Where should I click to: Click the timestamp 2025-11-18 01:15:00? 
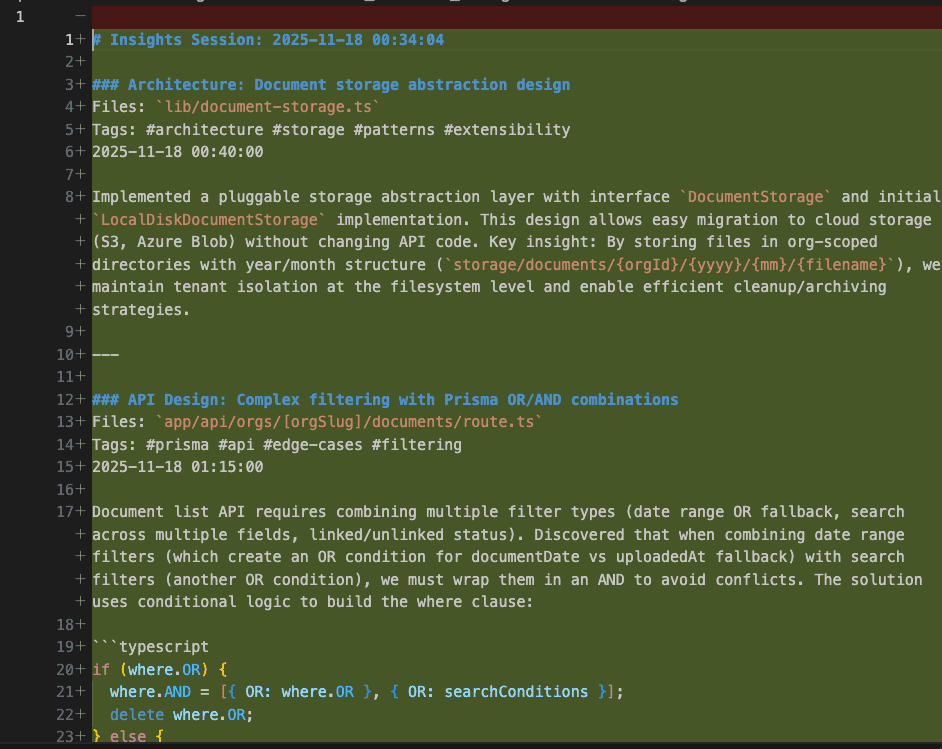tap(177, 466)
